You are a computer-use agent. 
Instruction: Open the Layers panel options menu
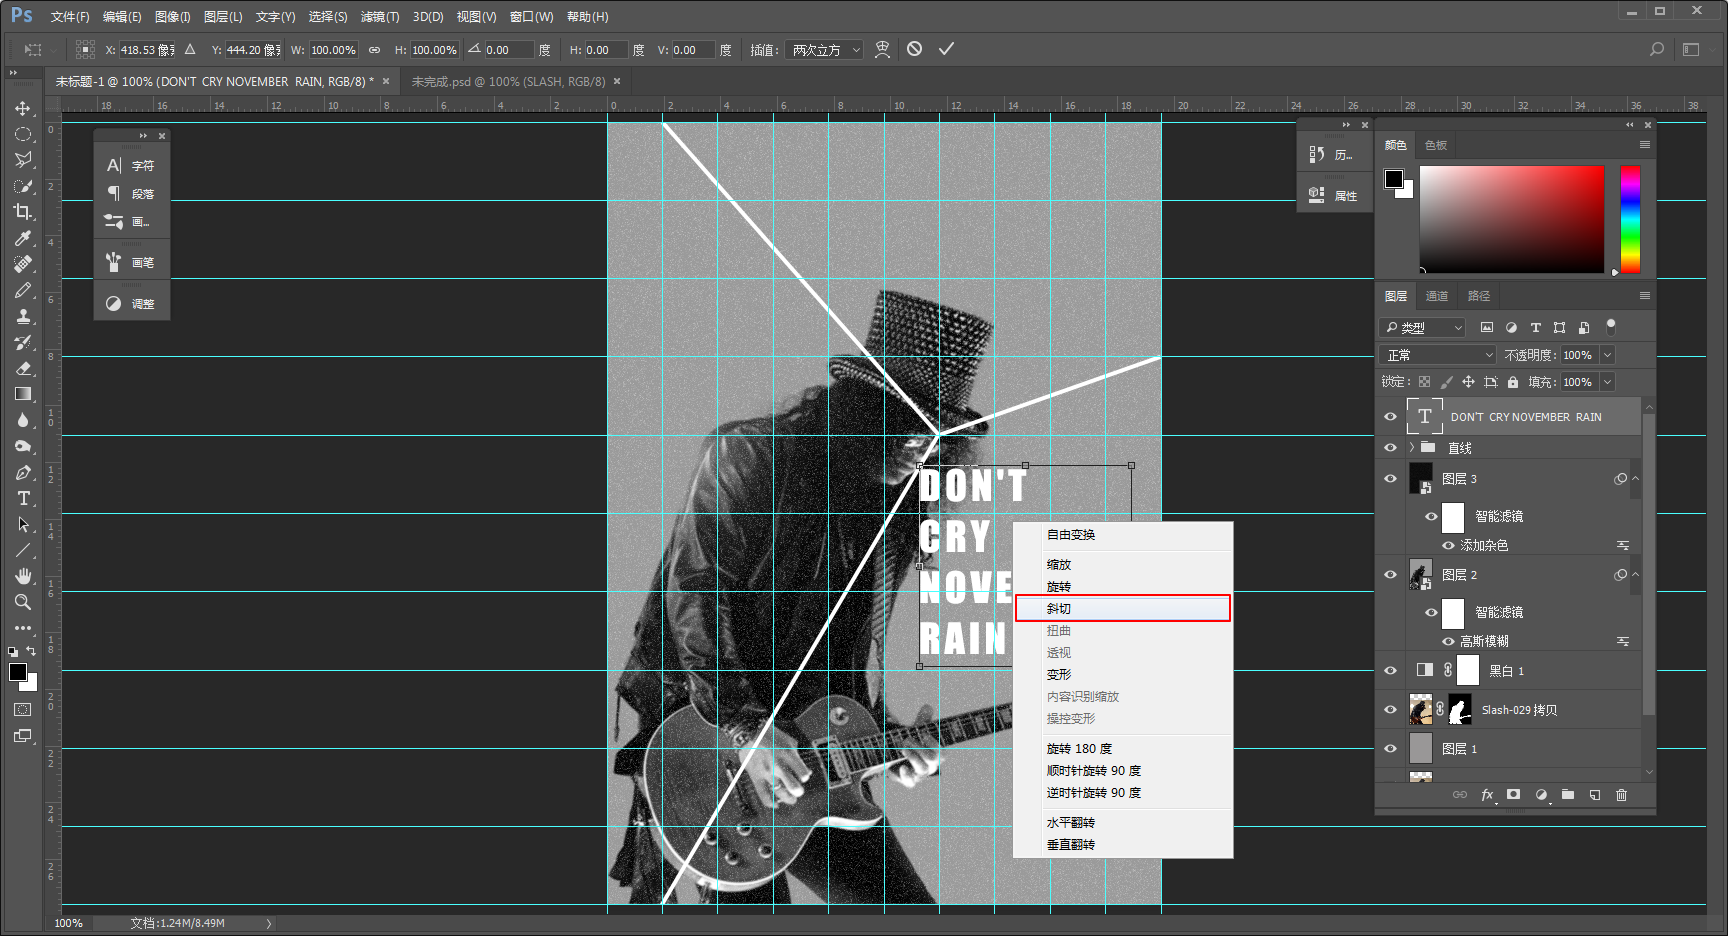click(x=1644, y=296)
